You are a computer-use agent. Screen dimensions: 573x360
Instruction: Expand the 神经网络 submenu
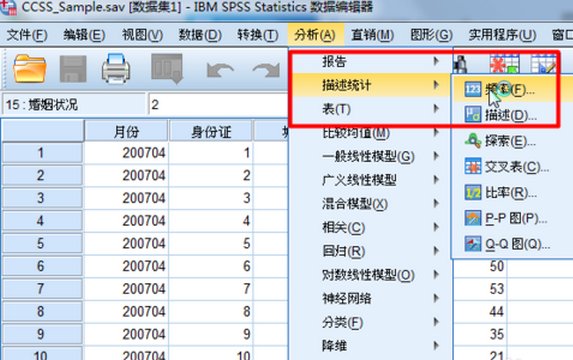coord(371,299)
